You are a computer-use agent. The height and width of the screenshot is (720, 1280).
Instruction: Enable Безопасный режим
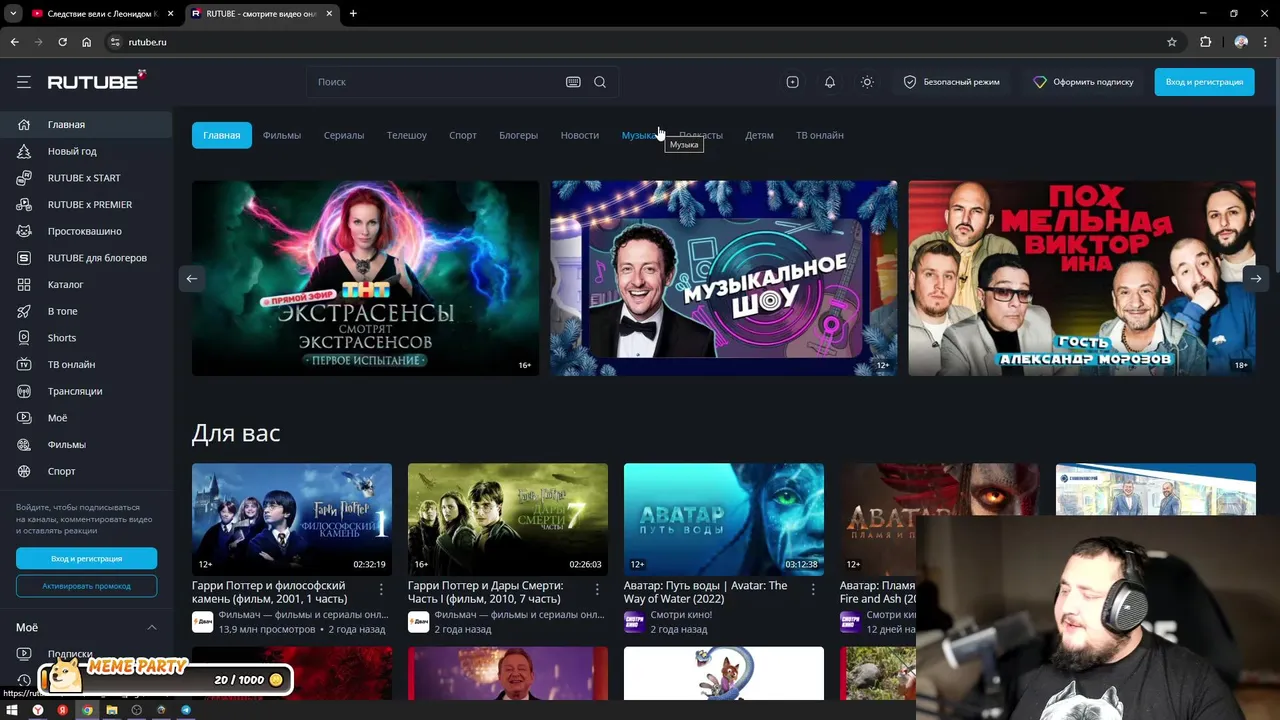952,82
